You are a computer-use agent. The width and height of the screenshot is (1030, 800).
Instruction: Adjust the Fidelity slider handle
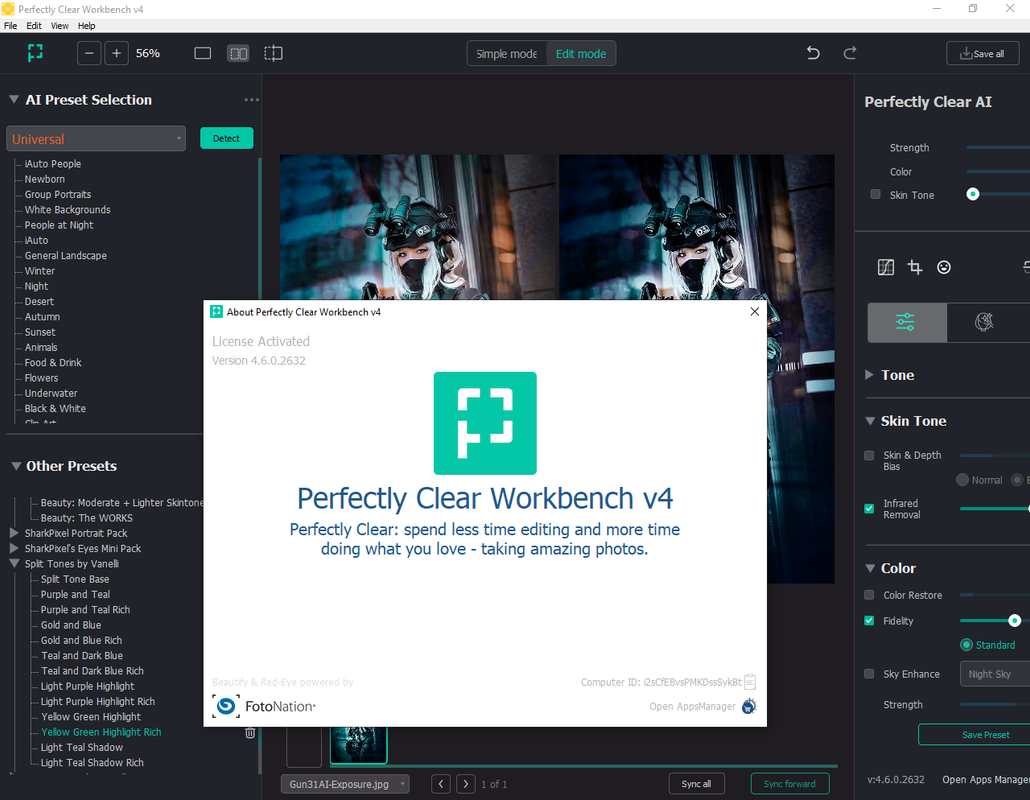(x=1014, y=620)
